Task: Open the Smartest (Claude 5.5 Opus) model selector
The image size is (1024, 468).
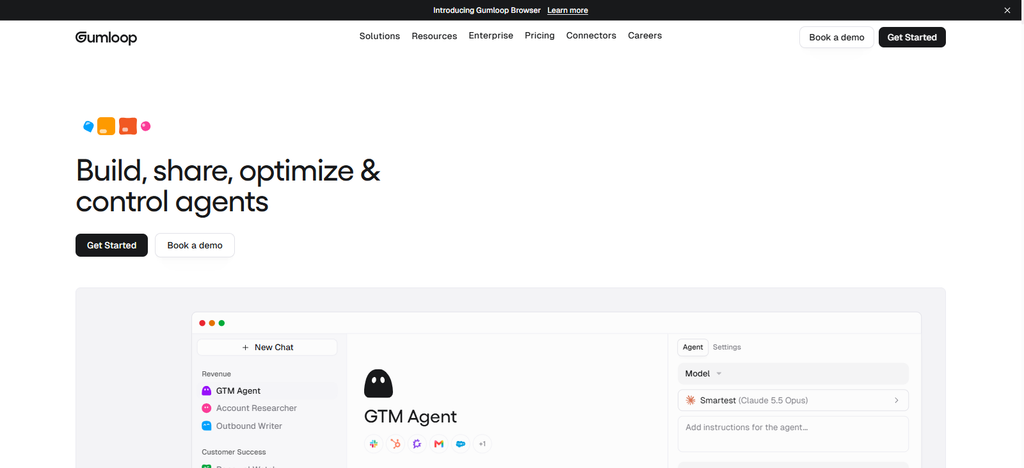Action: [793, 400]
